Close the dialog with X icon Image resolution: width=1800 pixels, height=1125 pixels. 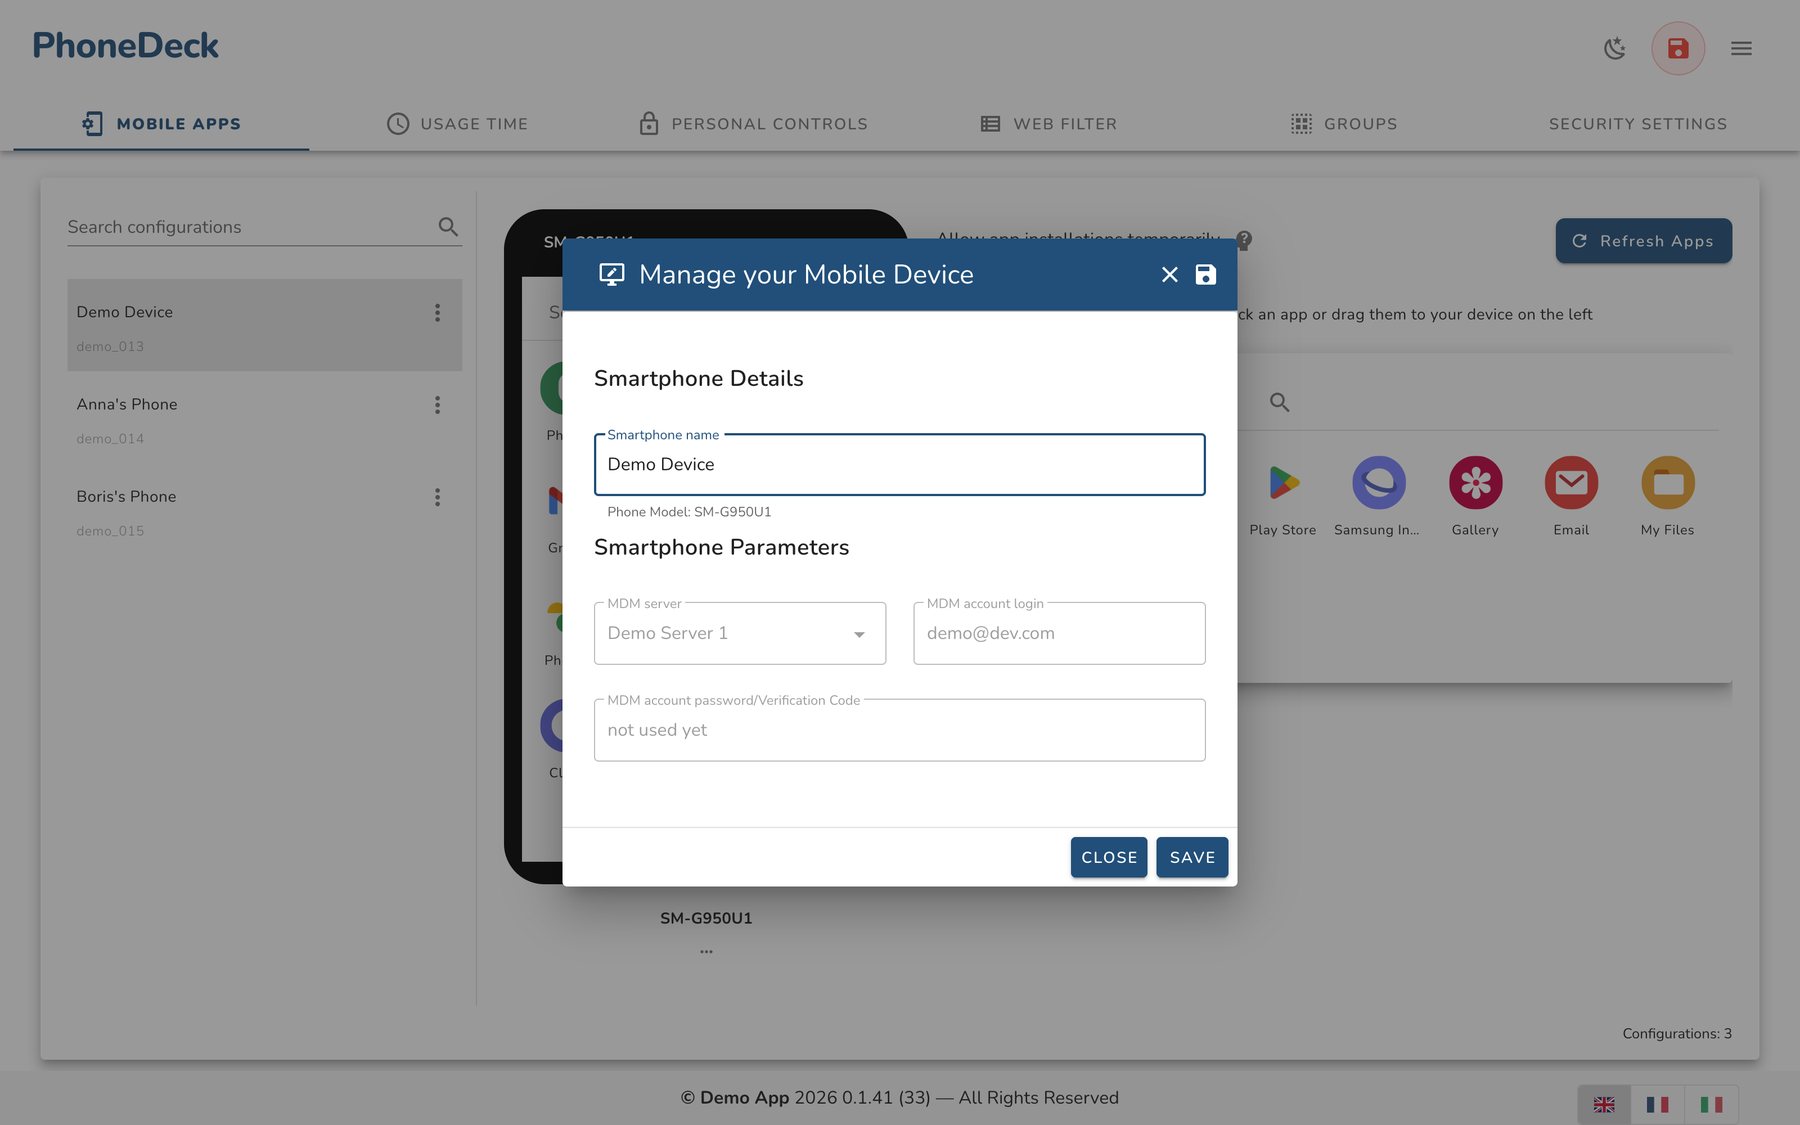[x=1169, y=274]
